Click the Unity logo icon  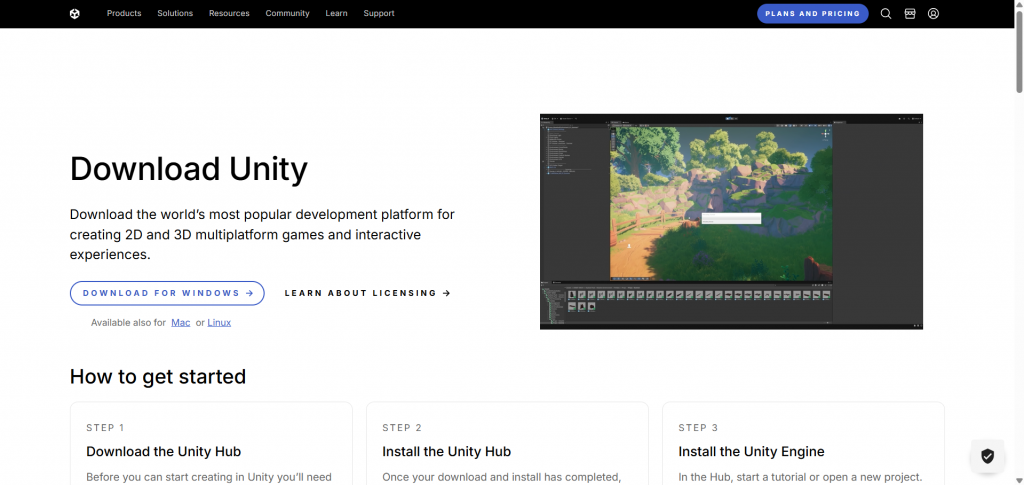(74, 14)
